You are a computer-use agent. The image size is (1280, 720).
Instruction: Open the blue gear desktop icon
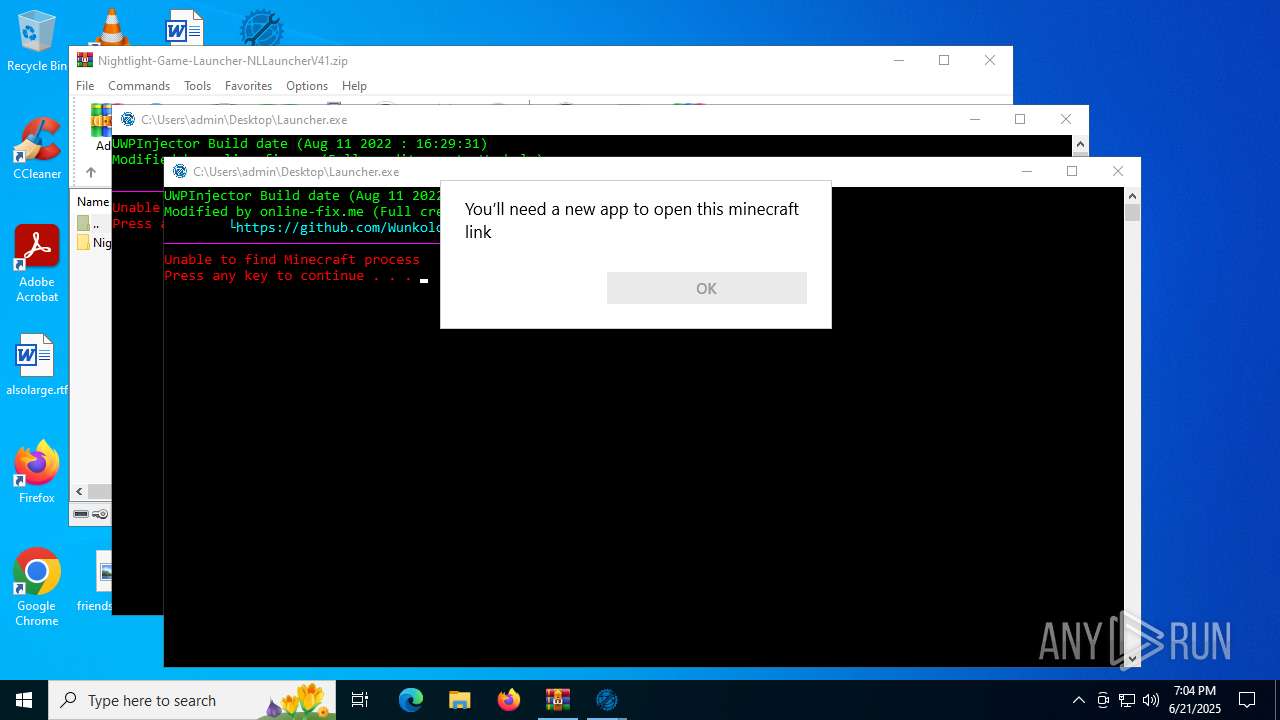point(261,27)
